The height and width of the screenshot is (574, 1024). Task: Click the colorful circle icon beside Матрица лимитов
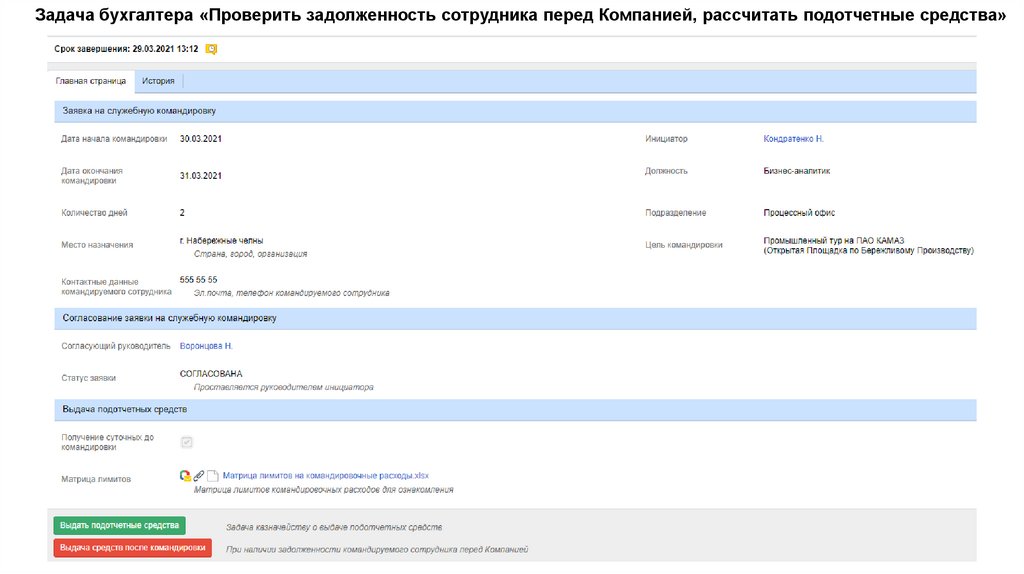point(185,476)
